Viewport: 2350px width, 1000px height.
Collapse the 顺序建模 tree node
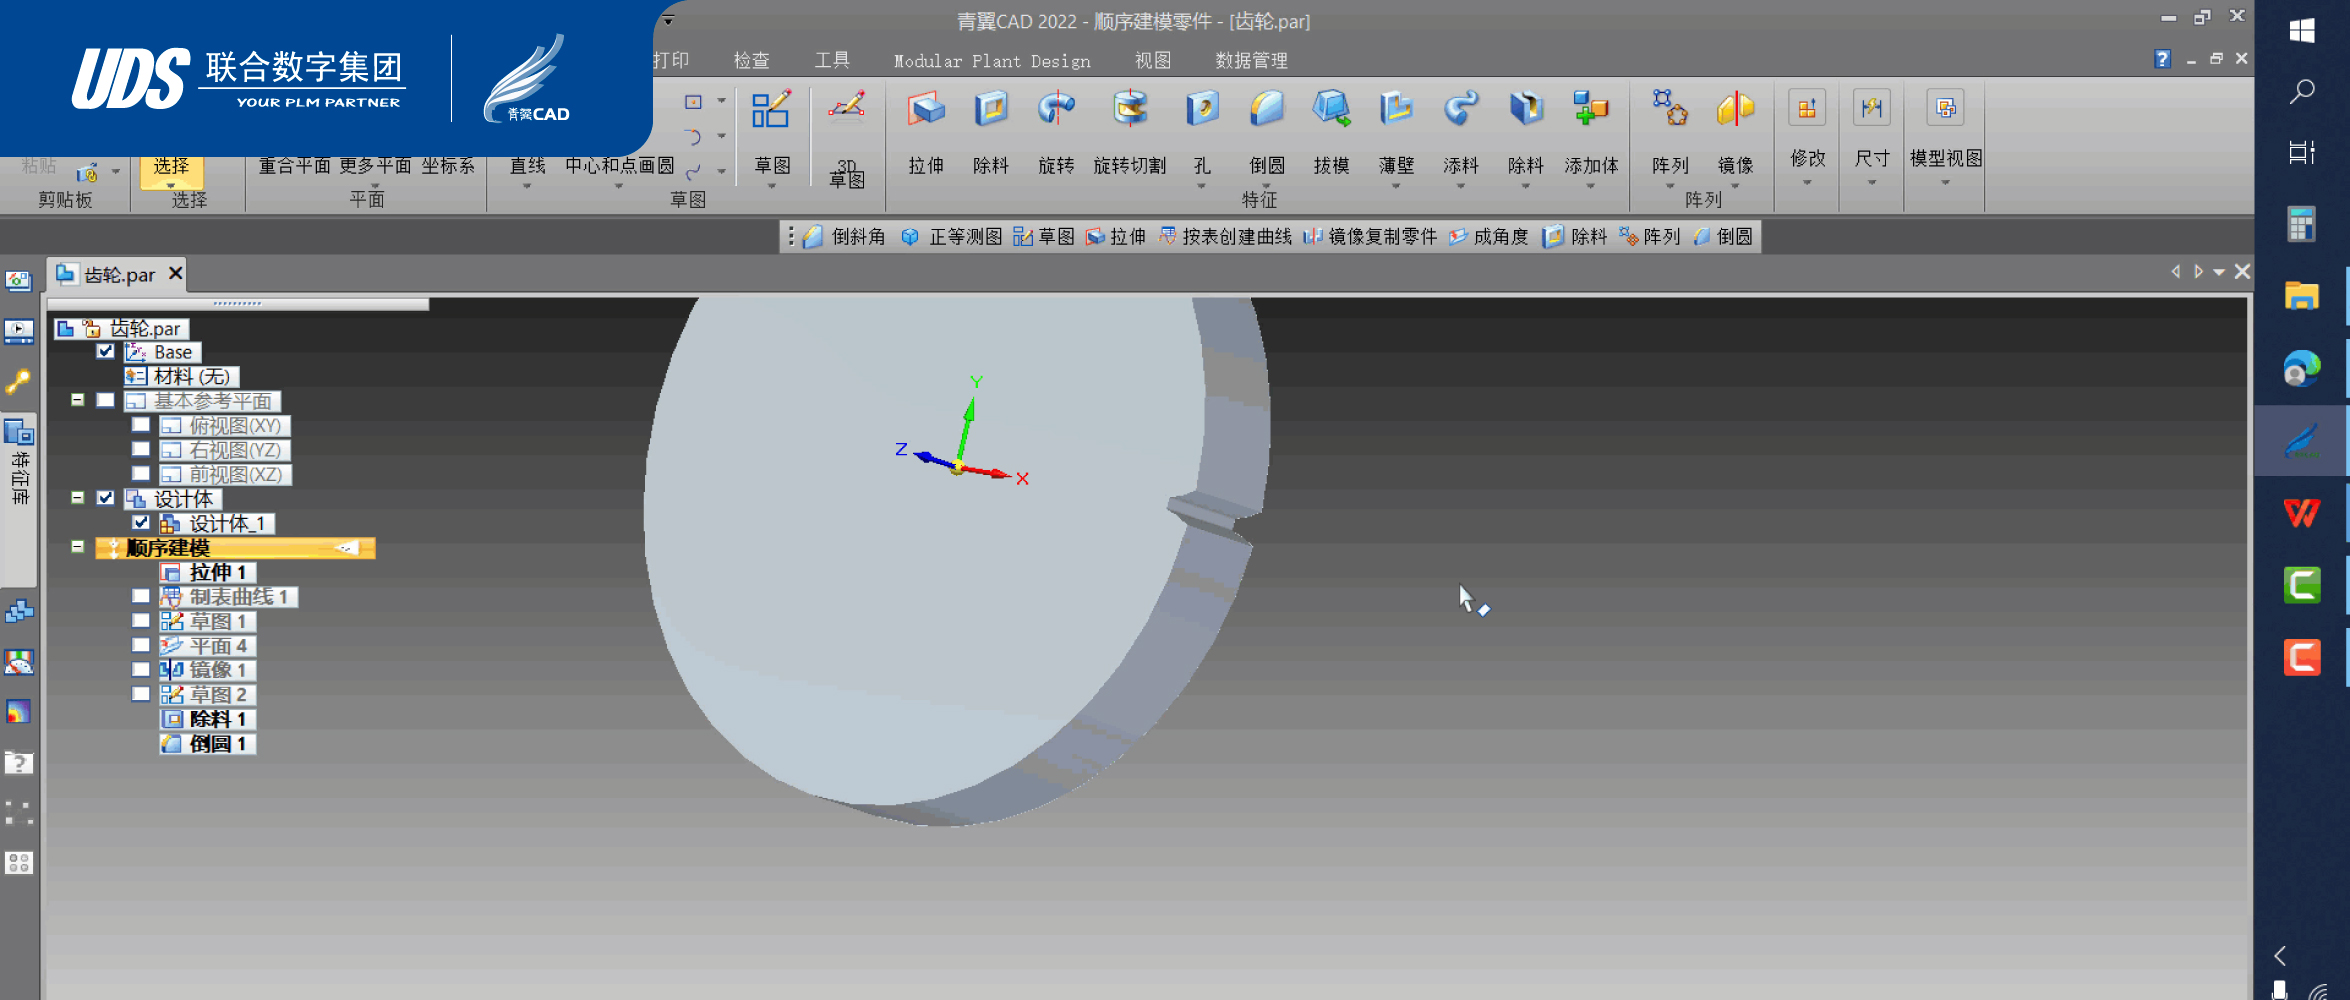(77, 547)
